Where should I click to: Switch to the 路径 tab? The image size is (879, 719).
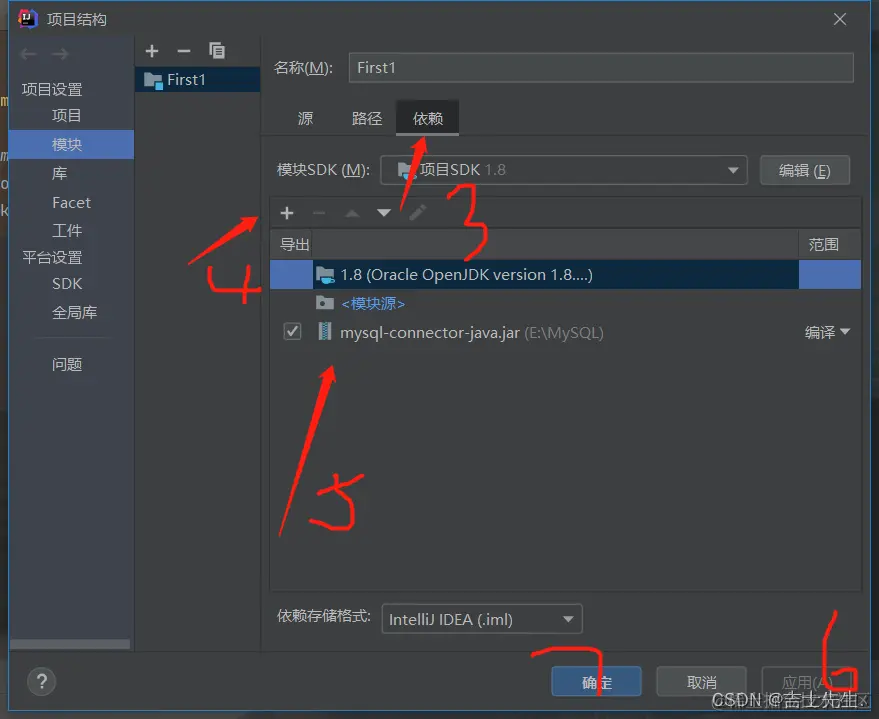point(367,119)
